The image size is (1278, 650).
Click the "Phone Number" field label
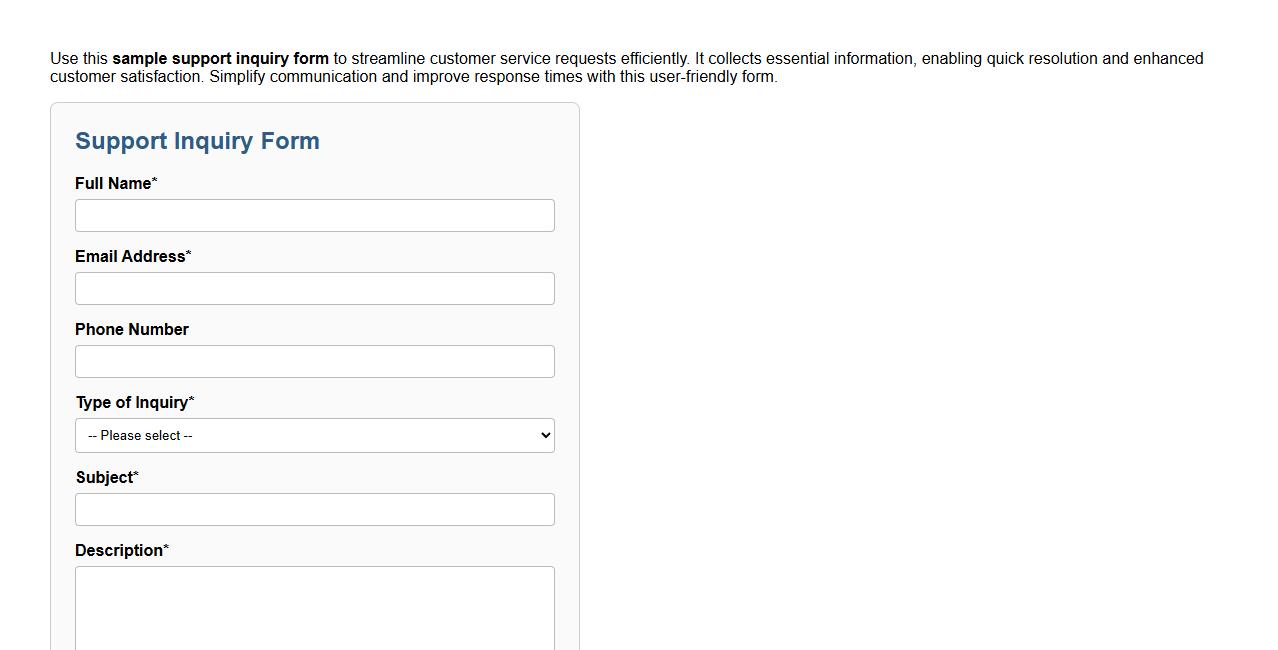click(131, 329)
